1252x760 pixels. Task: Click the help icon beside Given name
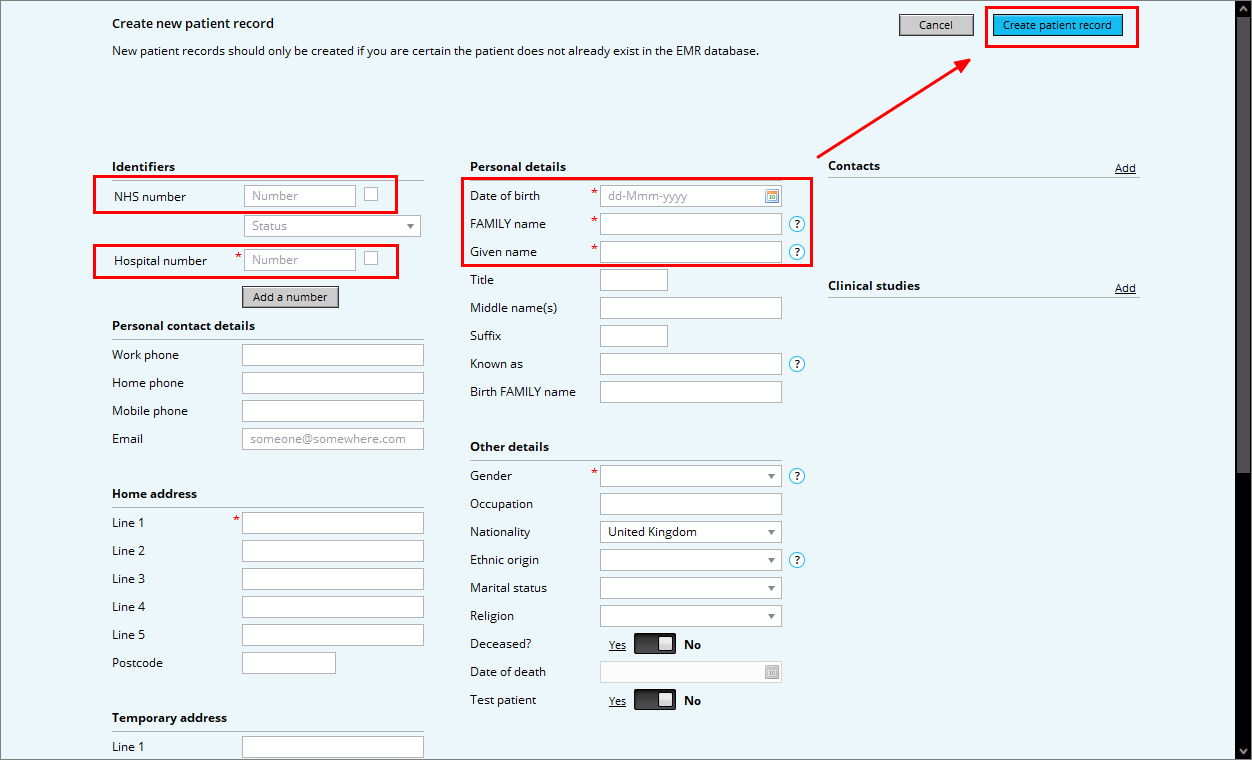click(x=797, y=252)
